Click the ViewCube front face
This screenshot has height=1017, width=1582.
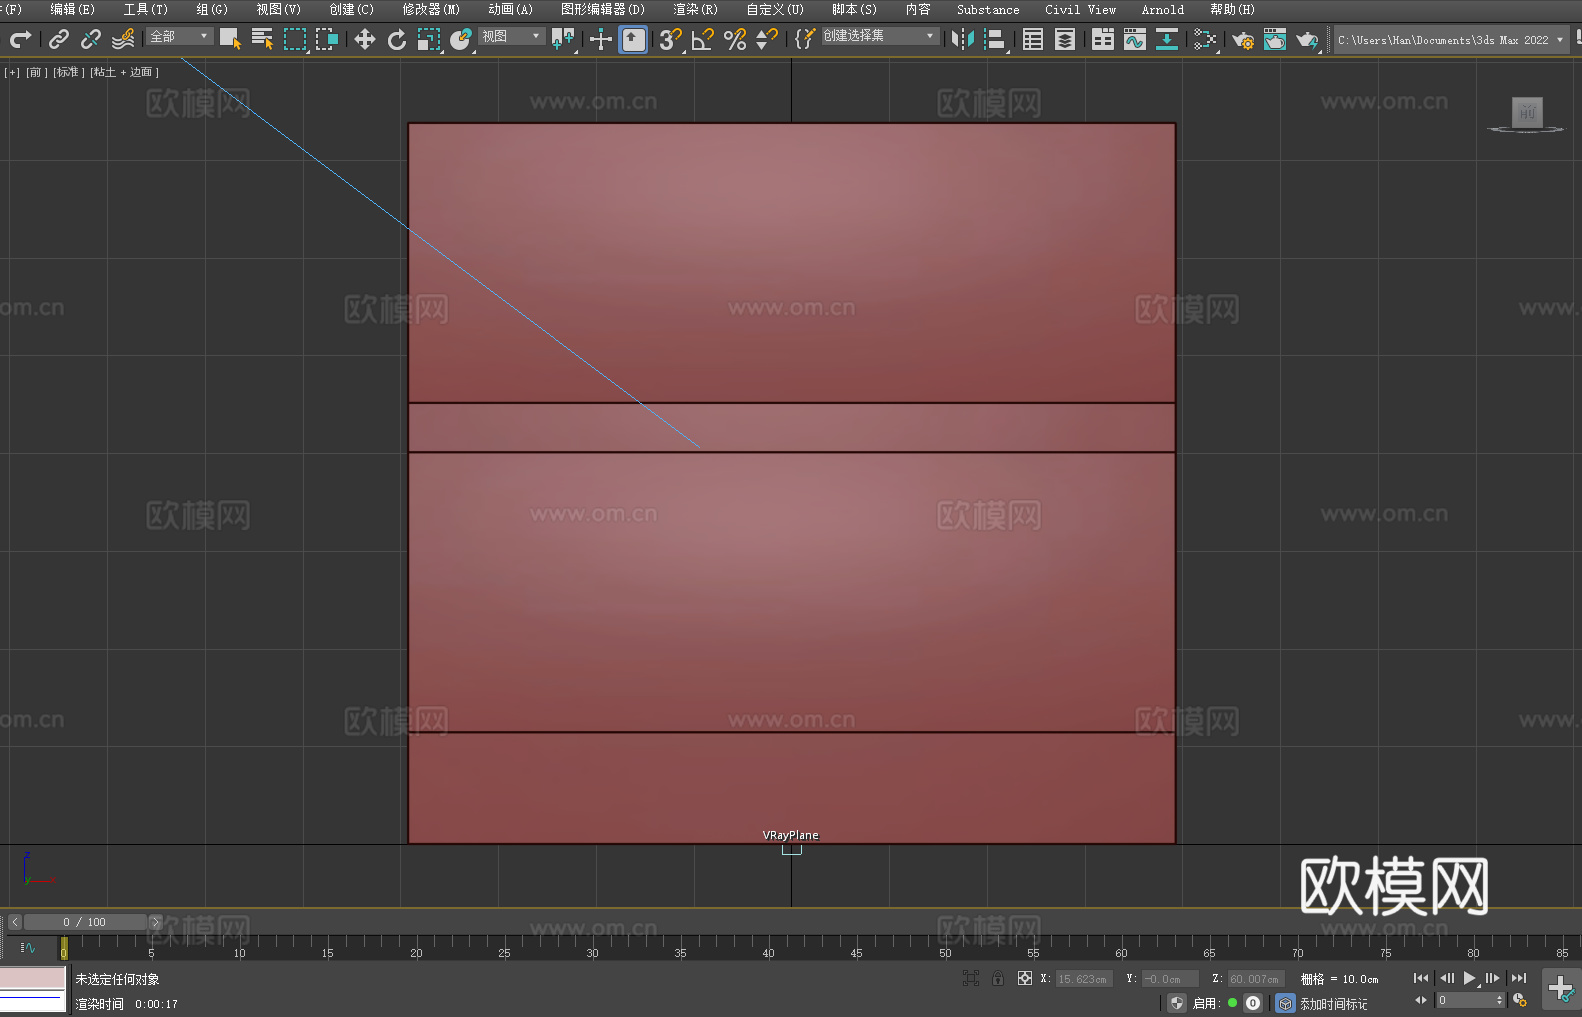[1527, 111]
